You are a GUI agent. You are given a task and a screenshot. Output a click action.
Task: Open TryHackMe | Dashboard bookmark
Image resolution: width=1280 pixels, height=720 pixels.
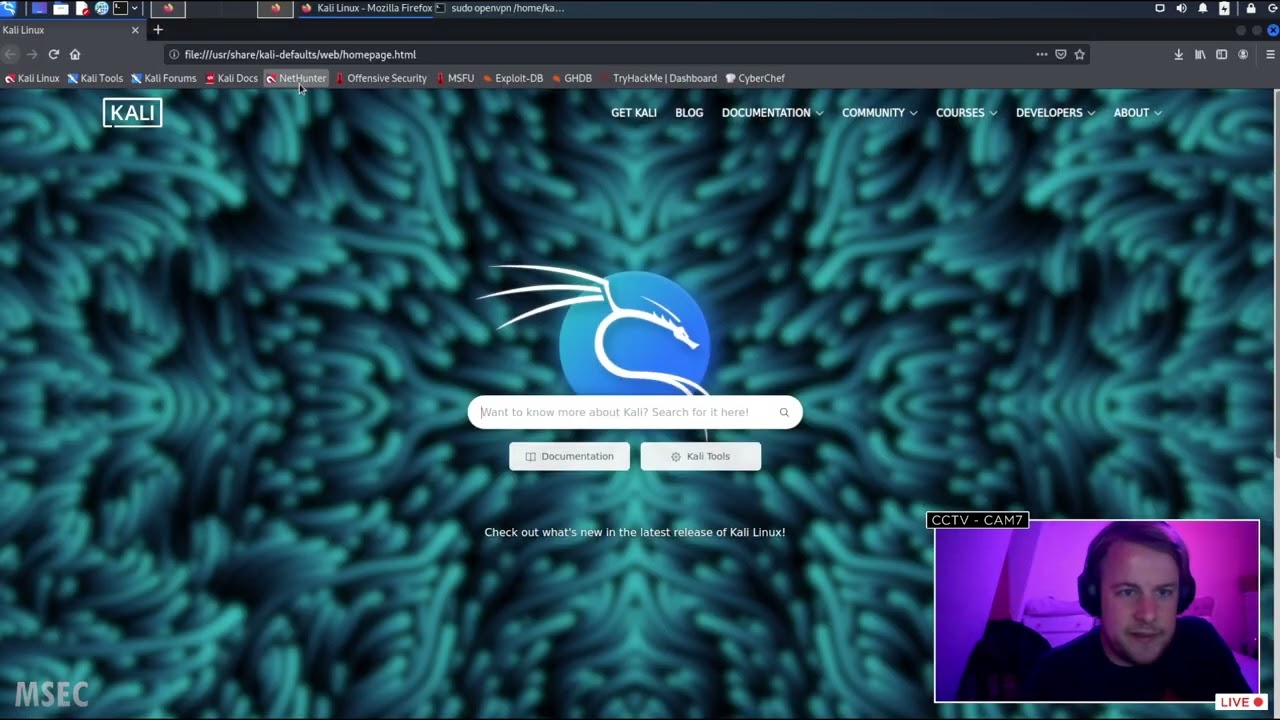(658, 78)
